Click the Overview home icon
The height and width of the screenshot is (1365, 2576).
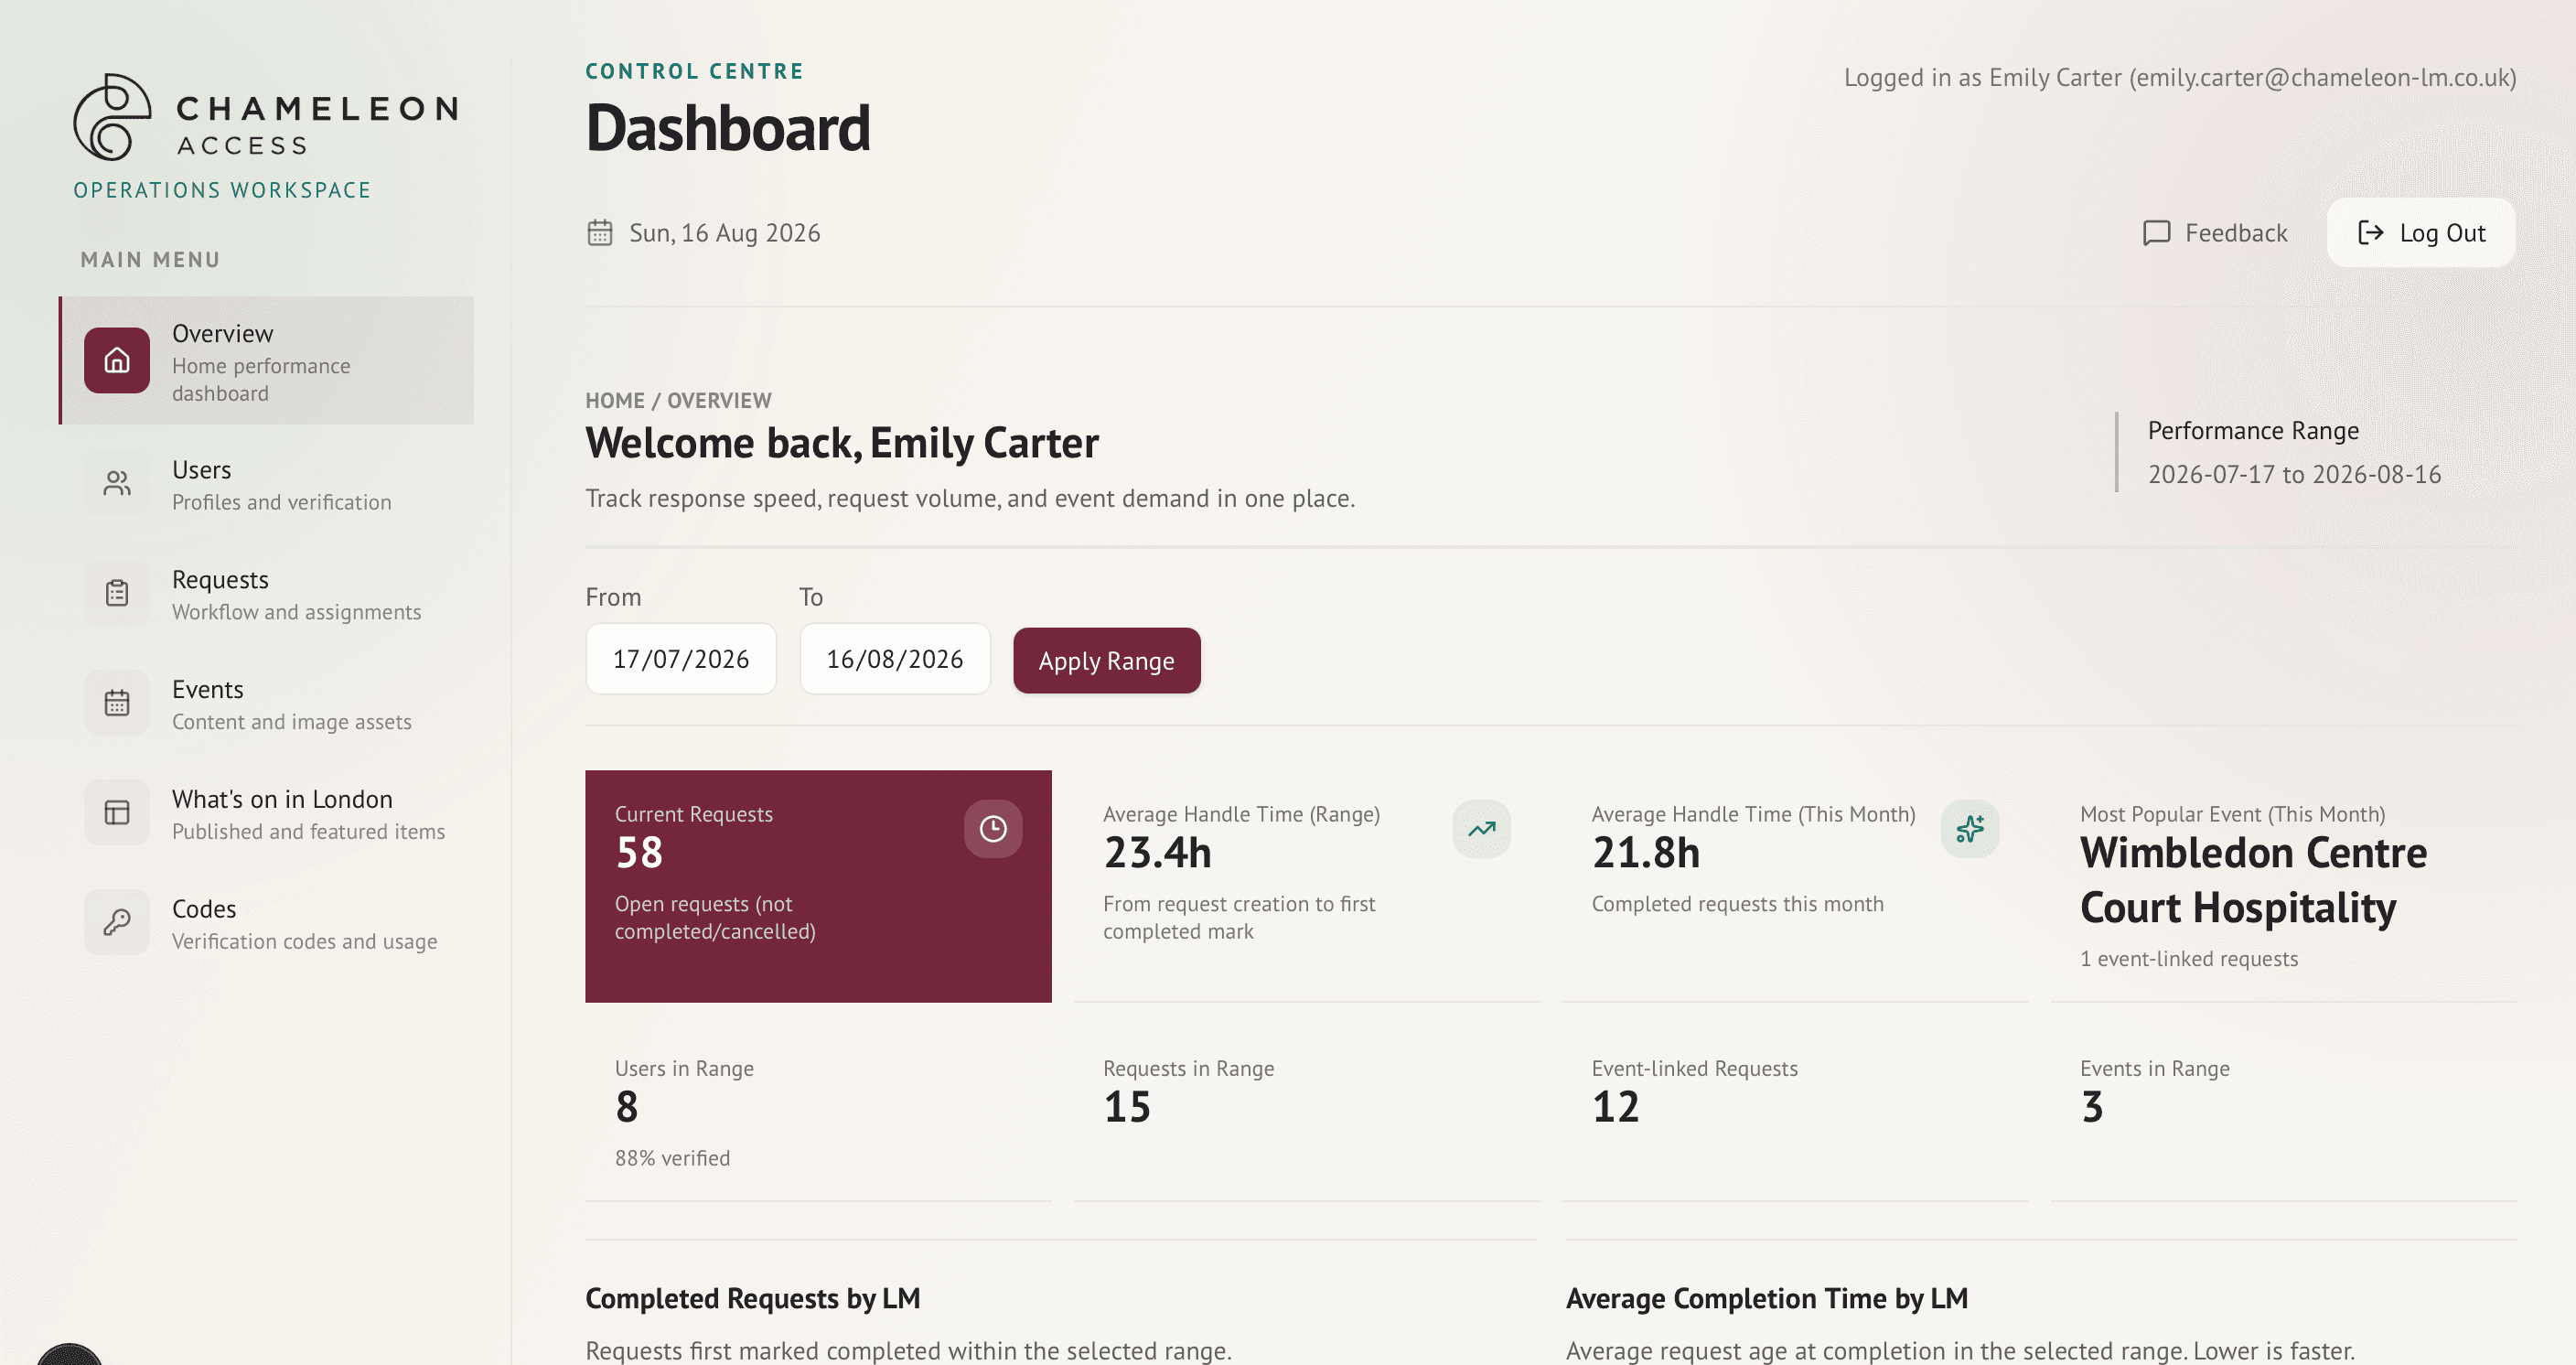[x=117, y=360]
